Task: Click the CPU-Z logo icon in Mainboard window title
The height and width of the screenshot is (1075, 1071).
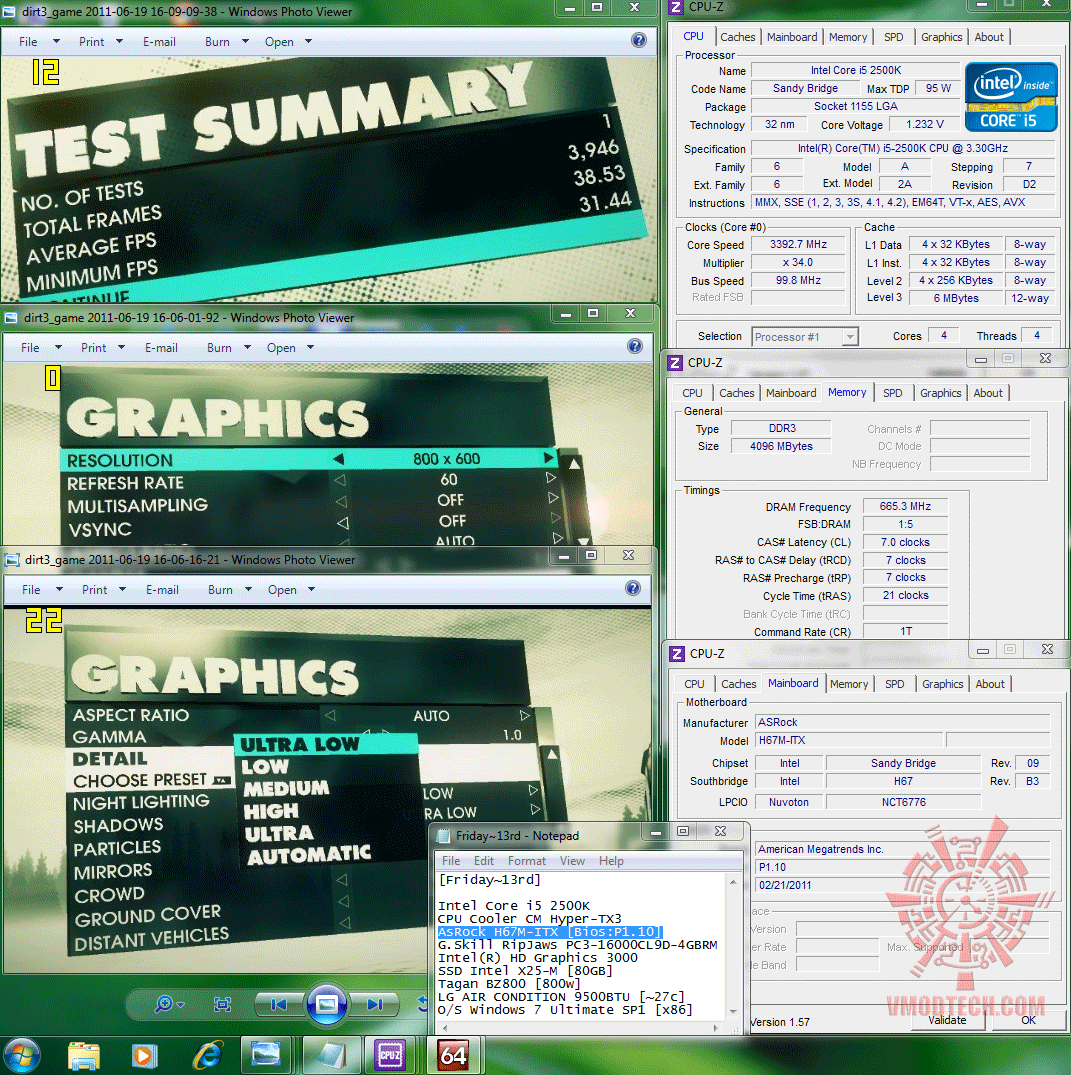Action: (x=677, y=653)
